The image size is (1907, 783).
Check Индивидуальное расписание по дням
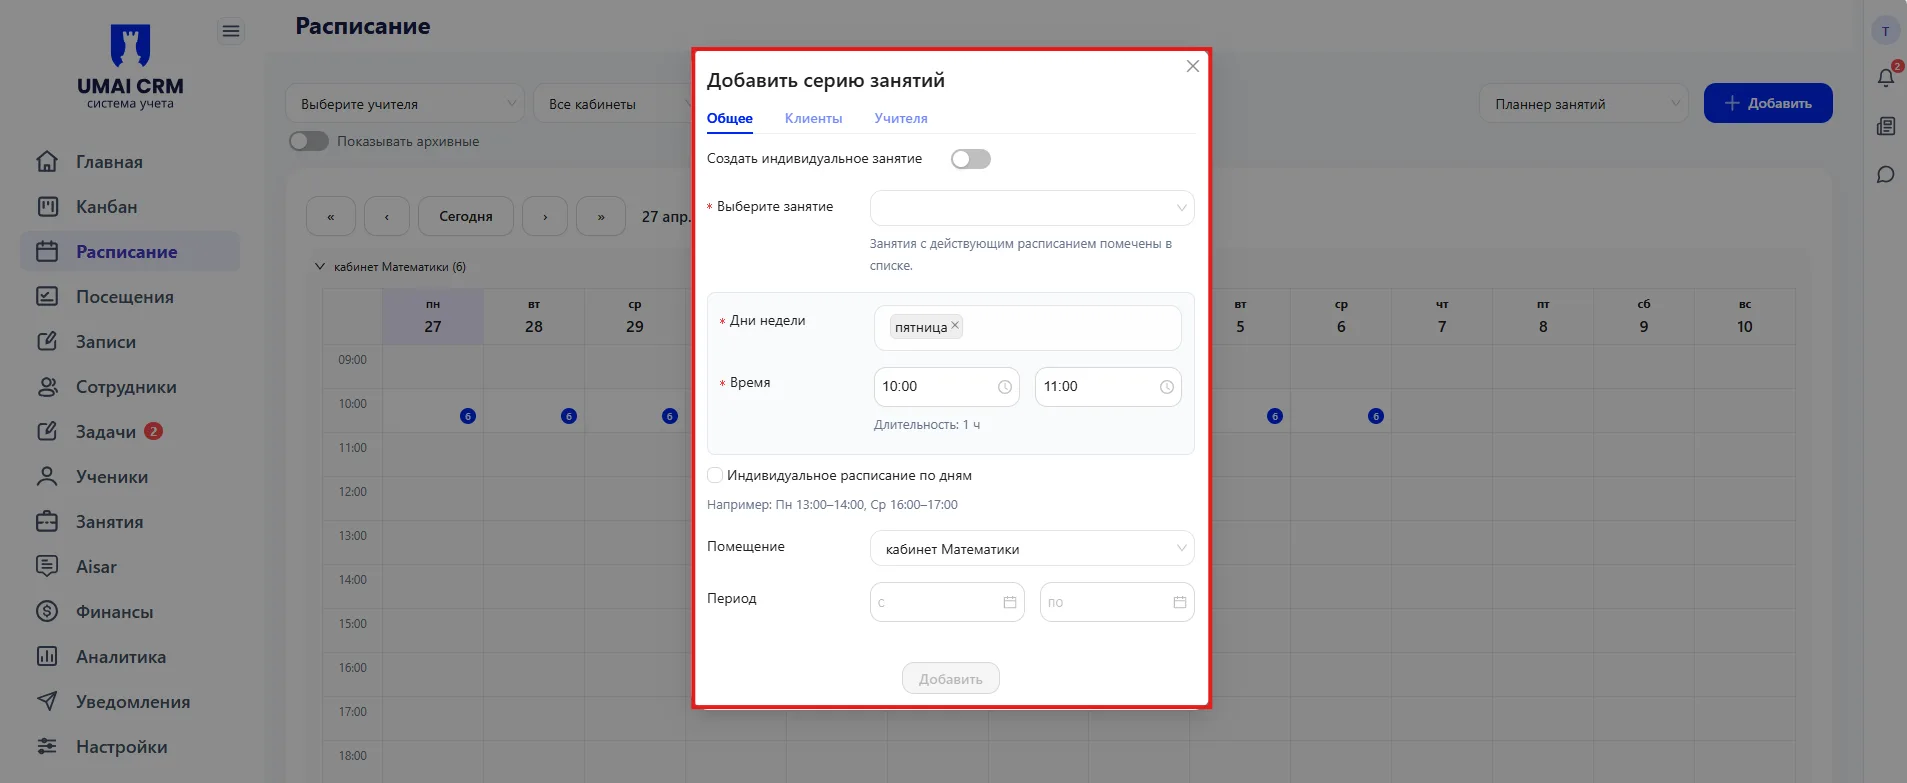pos(715,475)
